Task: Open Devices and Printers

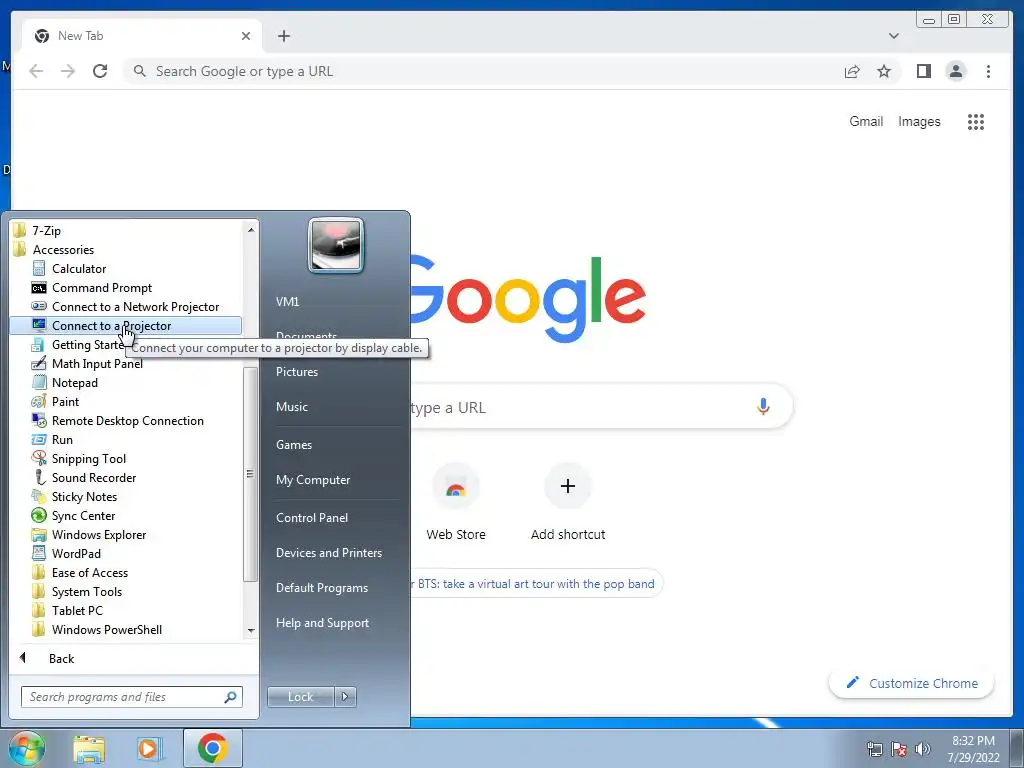Action: pyautogui.click(x=328, y=553)
